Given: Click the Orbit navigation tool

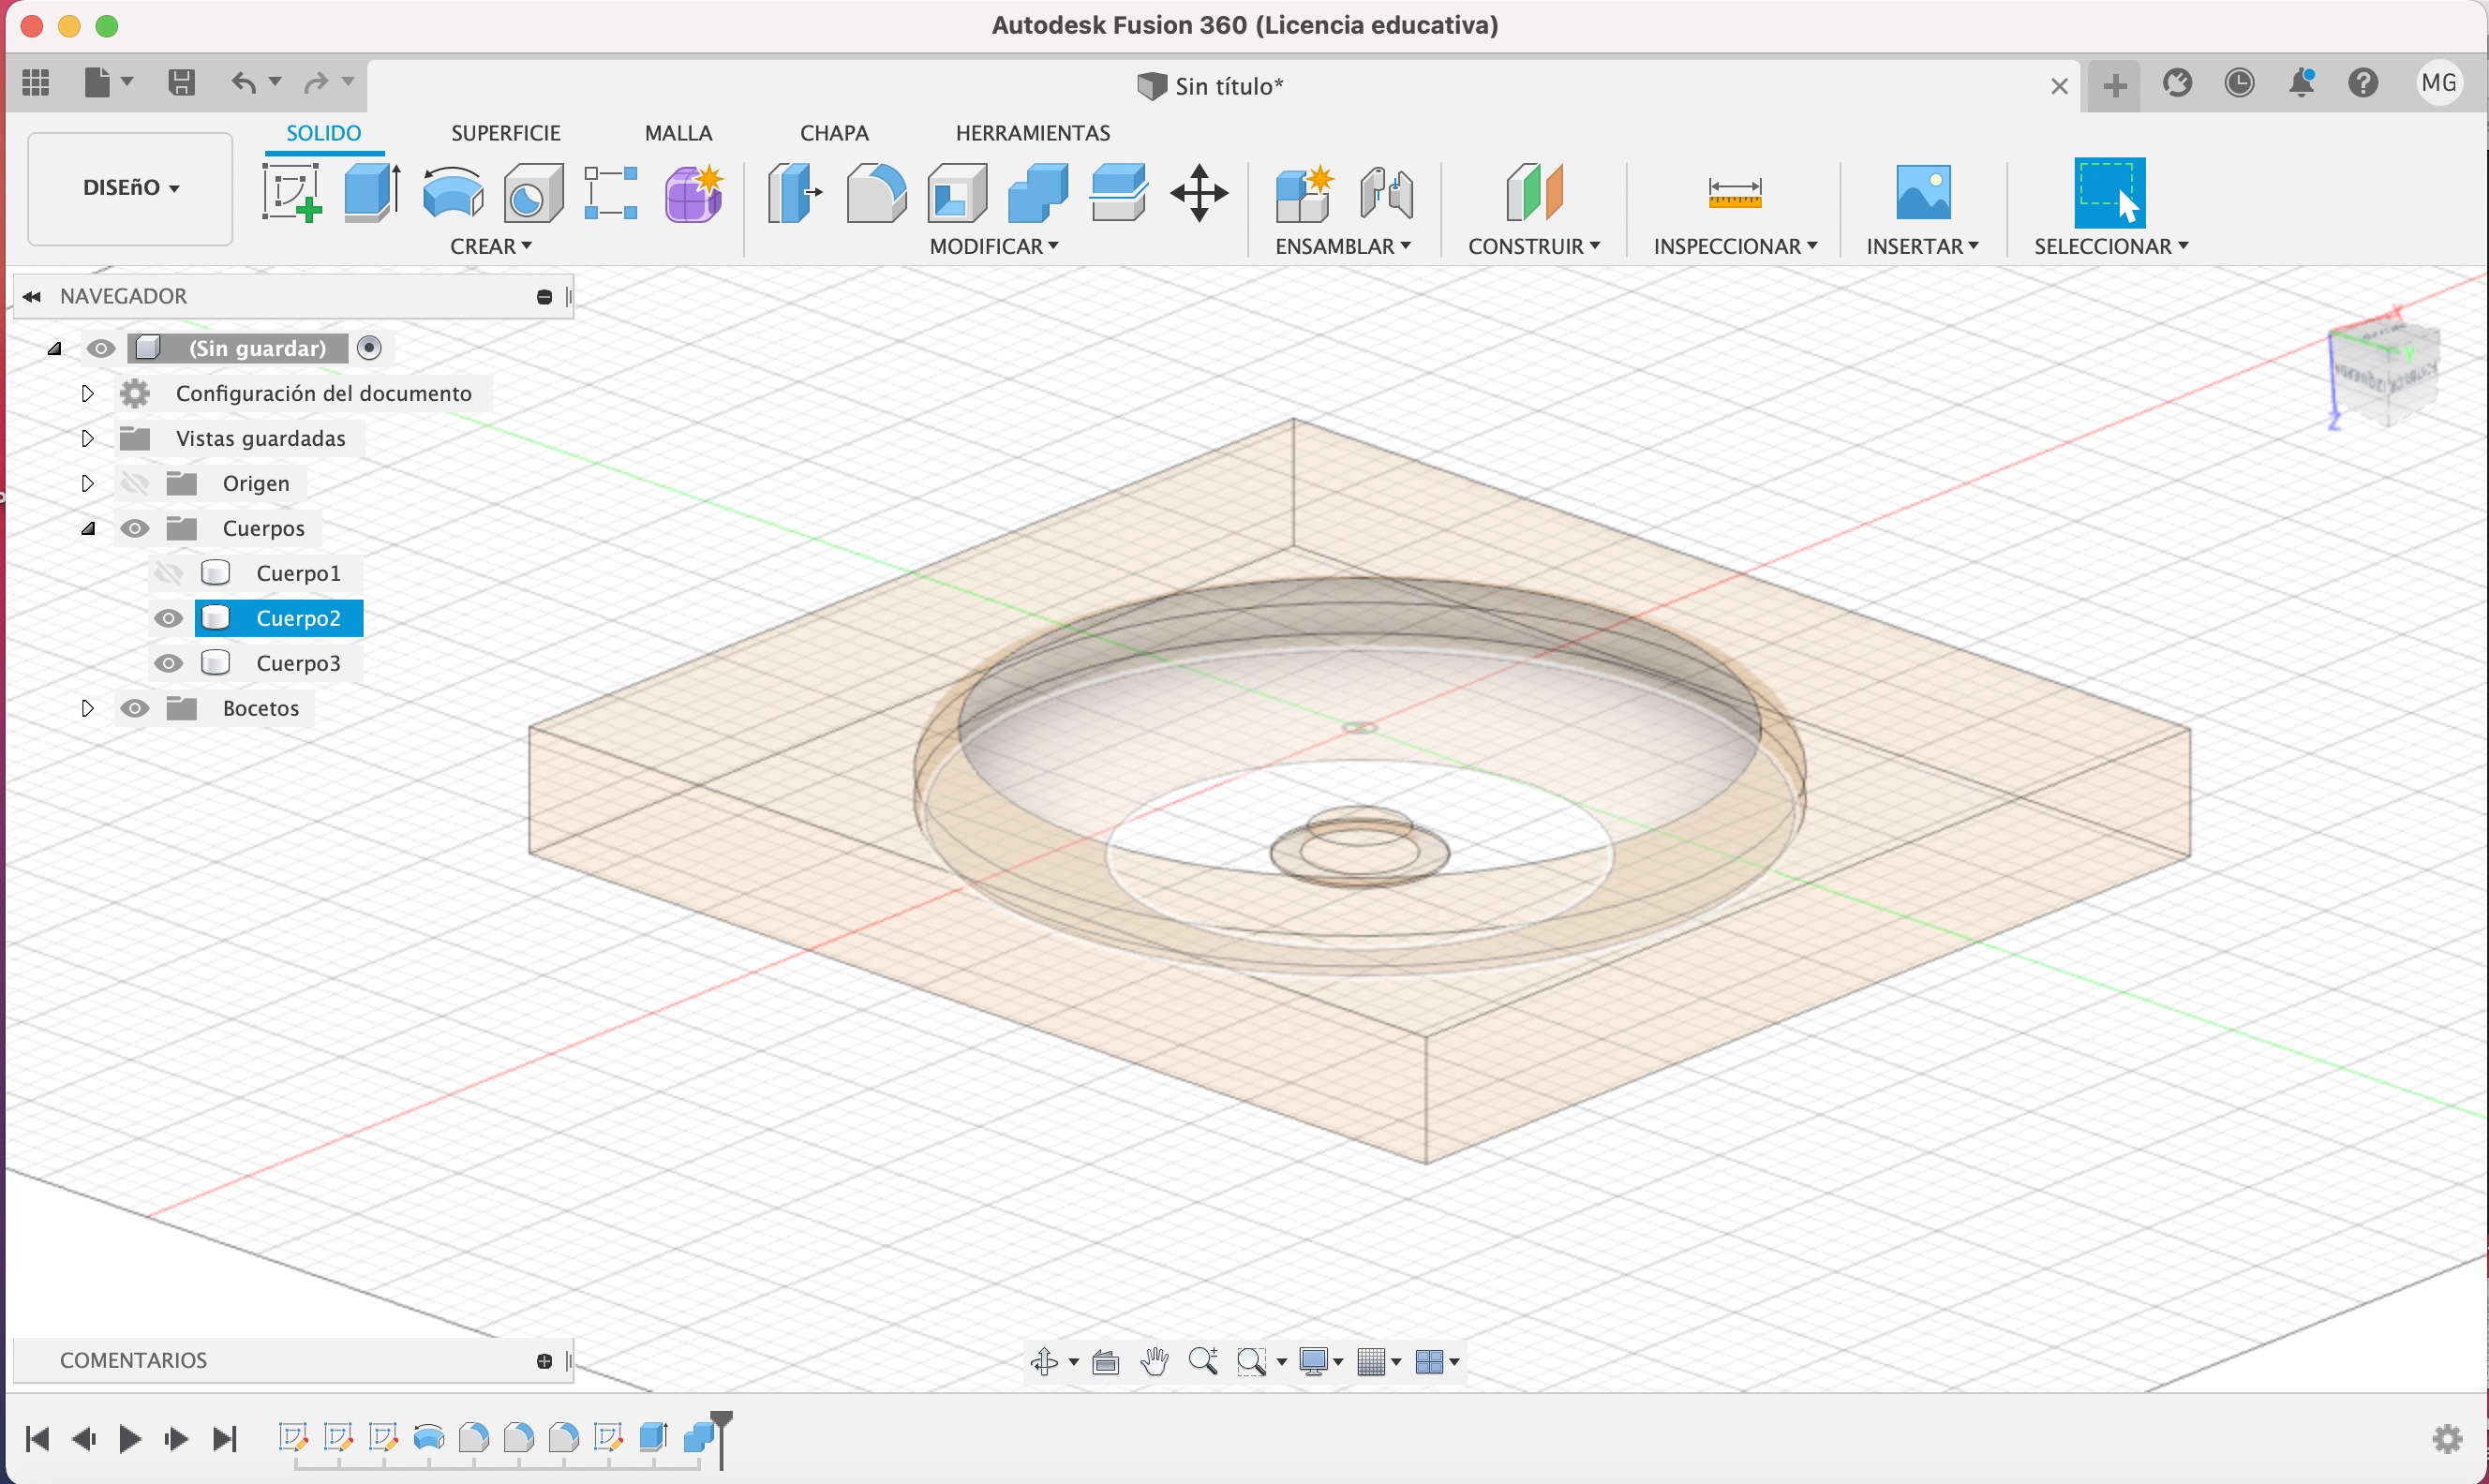Looking at the screenshot, I should [x=1045, y=1361].
